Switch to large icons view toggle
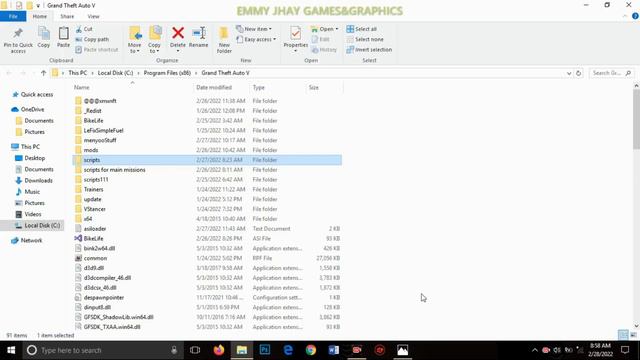 (x=633, y=335)
